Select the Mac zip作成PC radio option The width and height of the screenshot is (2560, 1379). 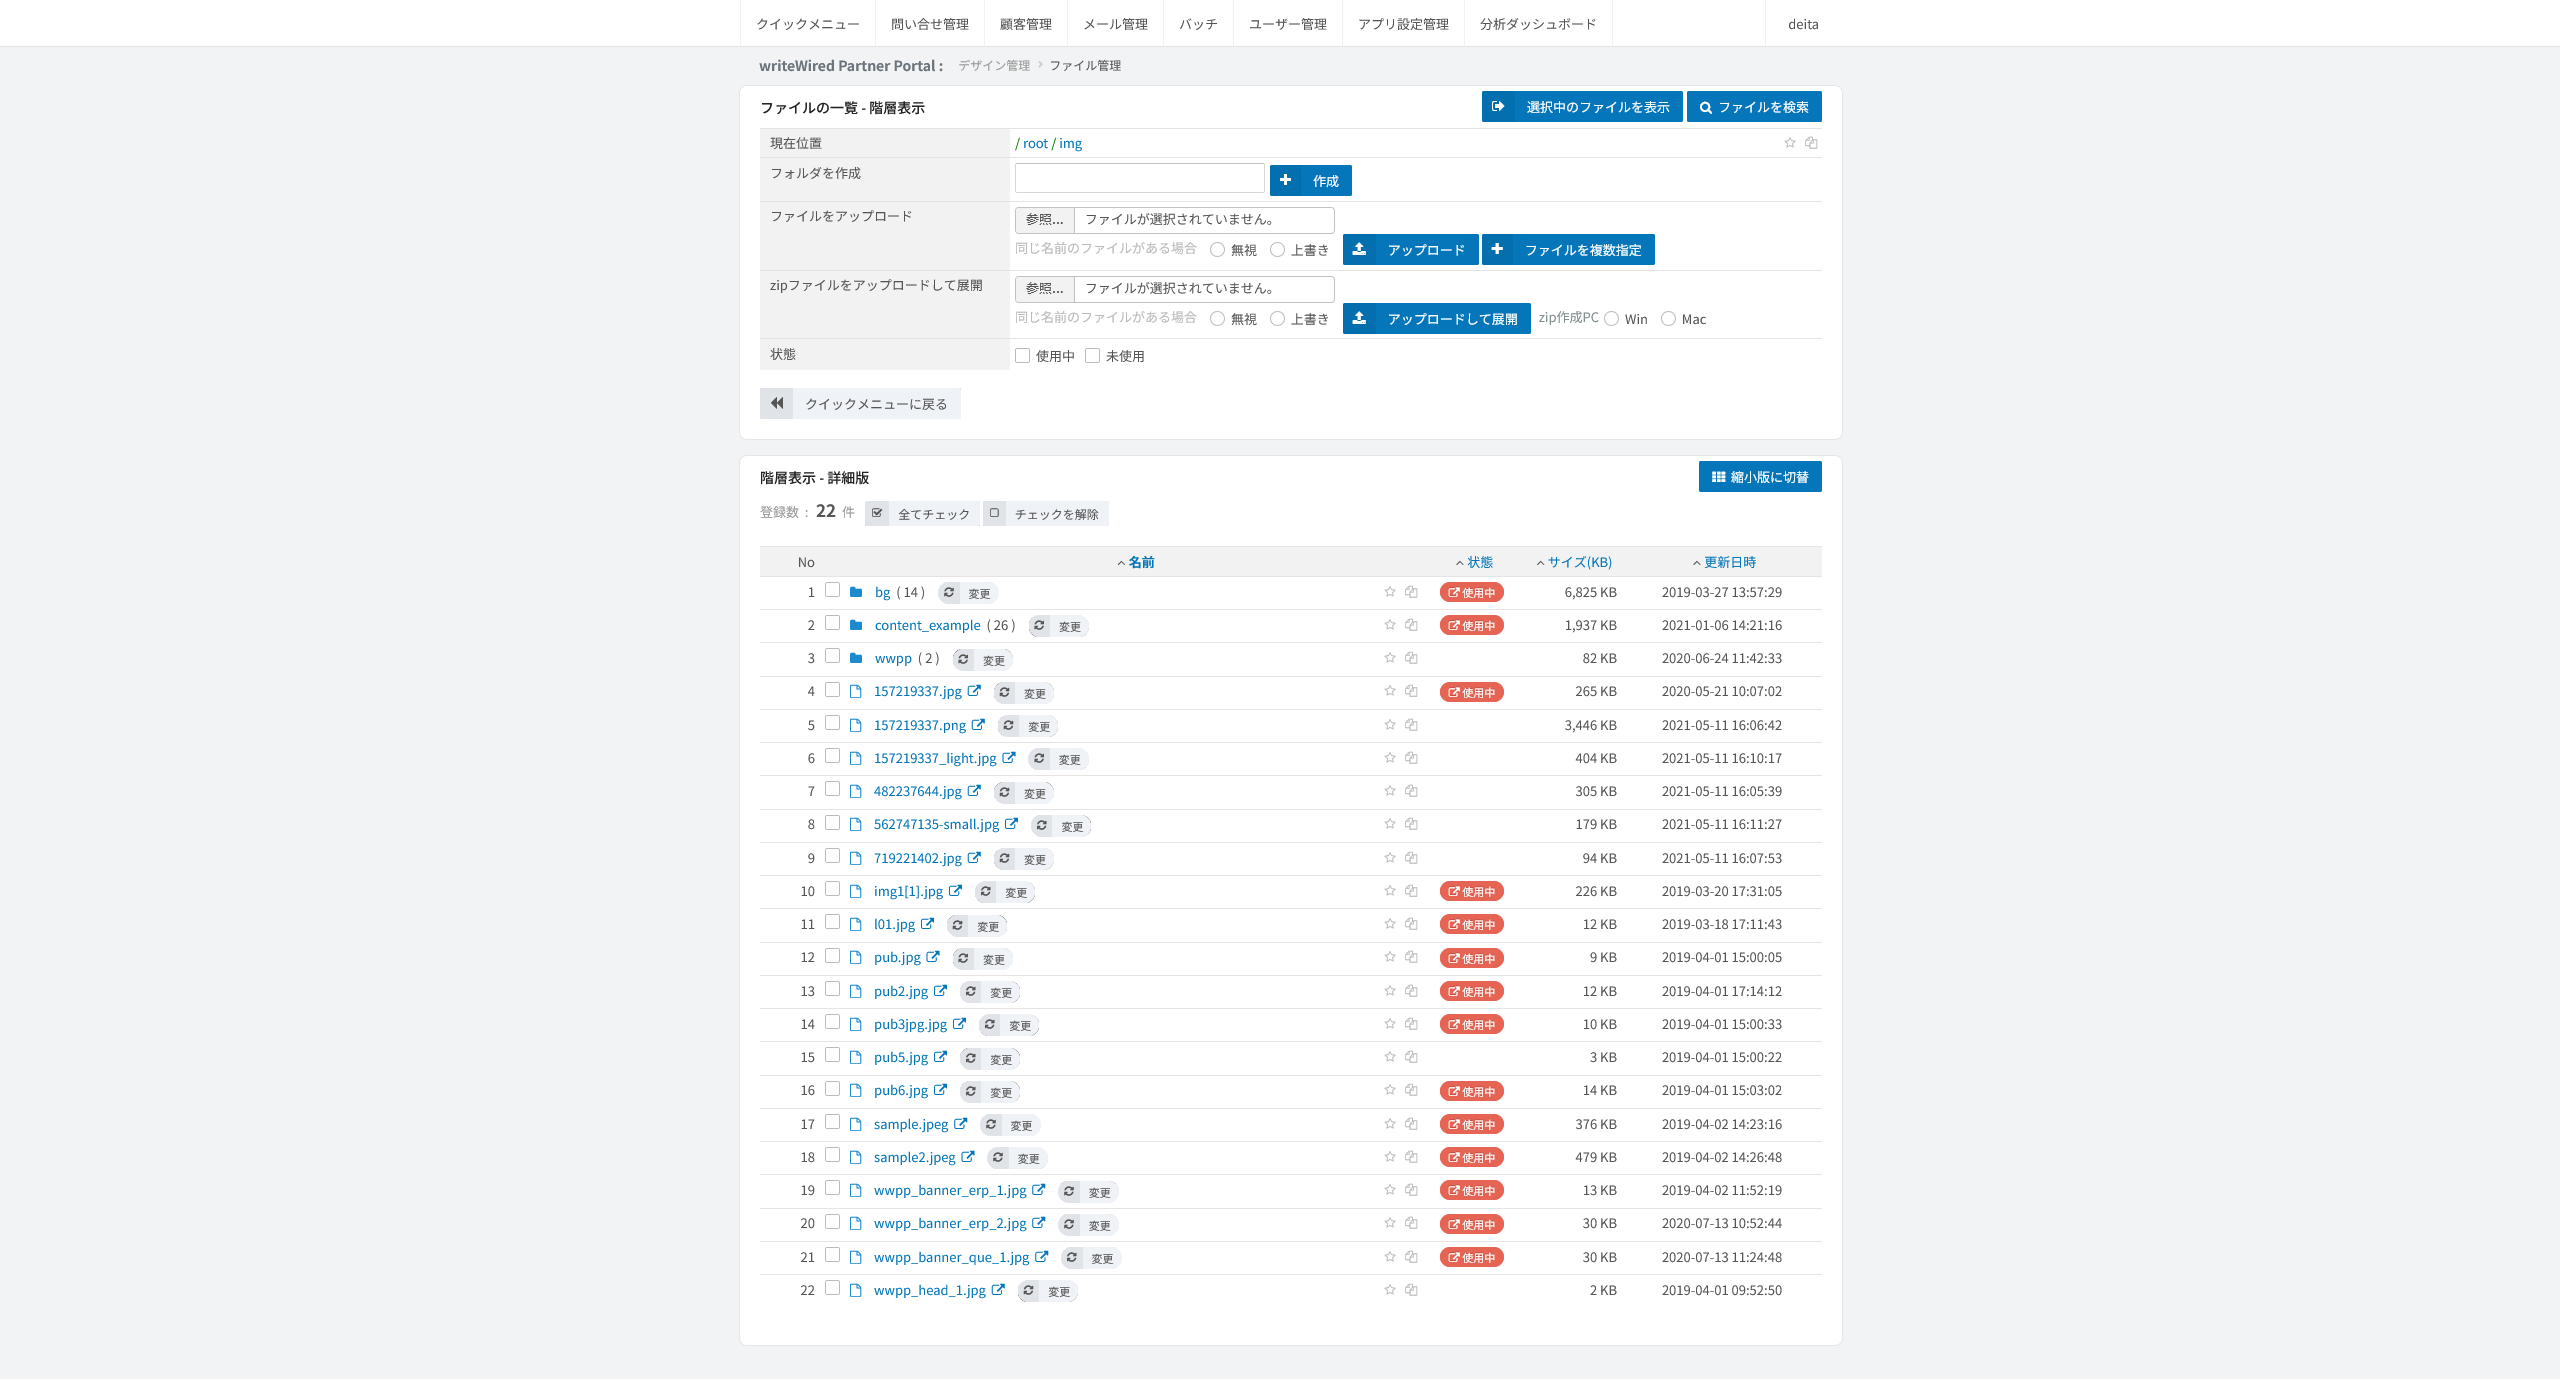1668,319
